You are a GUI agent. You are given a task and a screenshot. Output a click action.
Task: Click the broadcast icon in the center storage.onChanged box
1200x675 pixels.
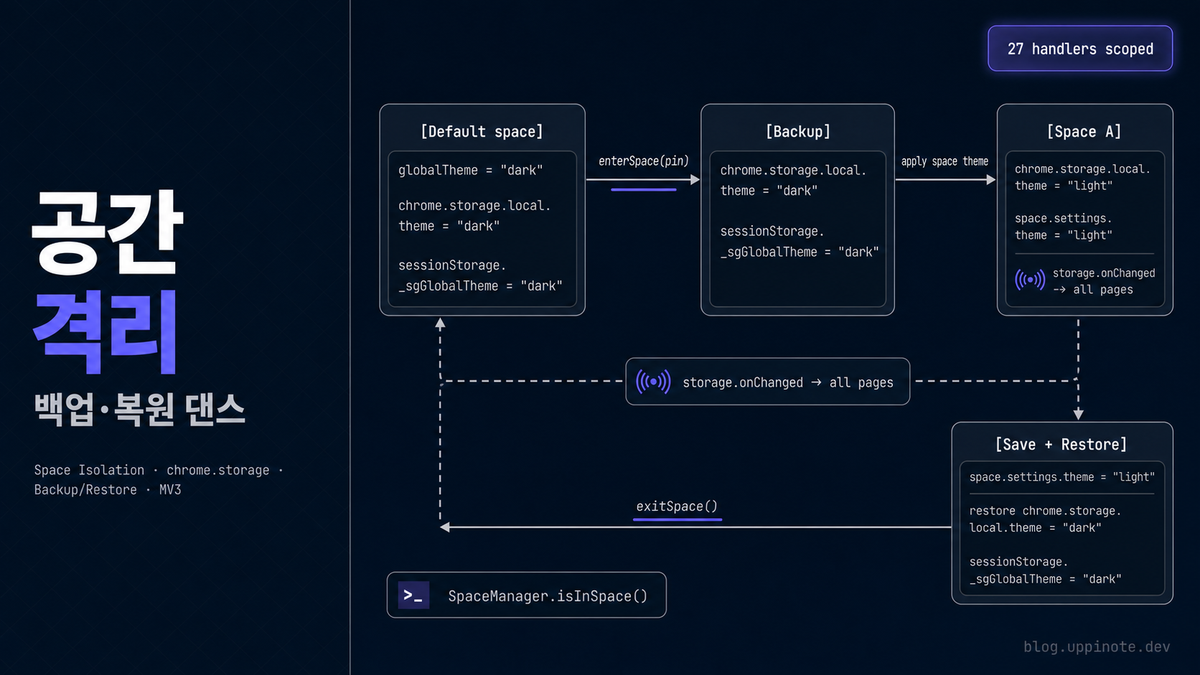[653, 382]
